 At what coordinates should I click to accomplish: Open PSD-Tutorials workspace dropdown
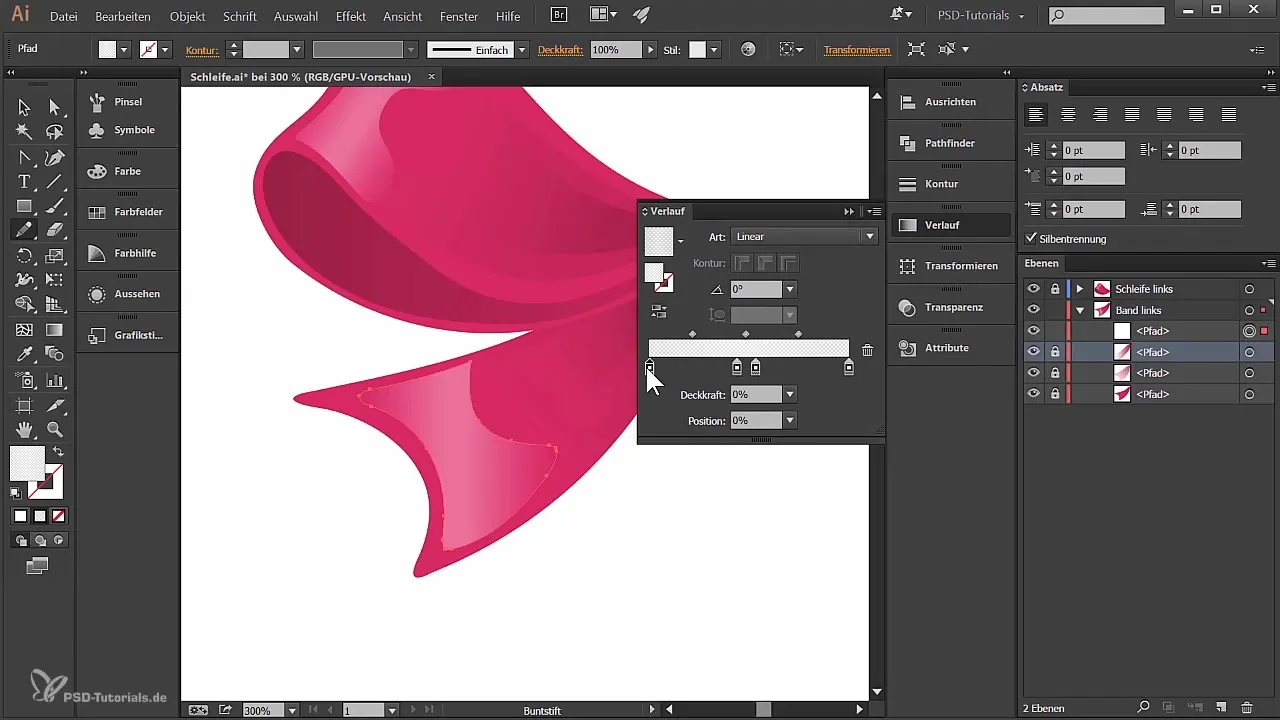tap(980, 16)
